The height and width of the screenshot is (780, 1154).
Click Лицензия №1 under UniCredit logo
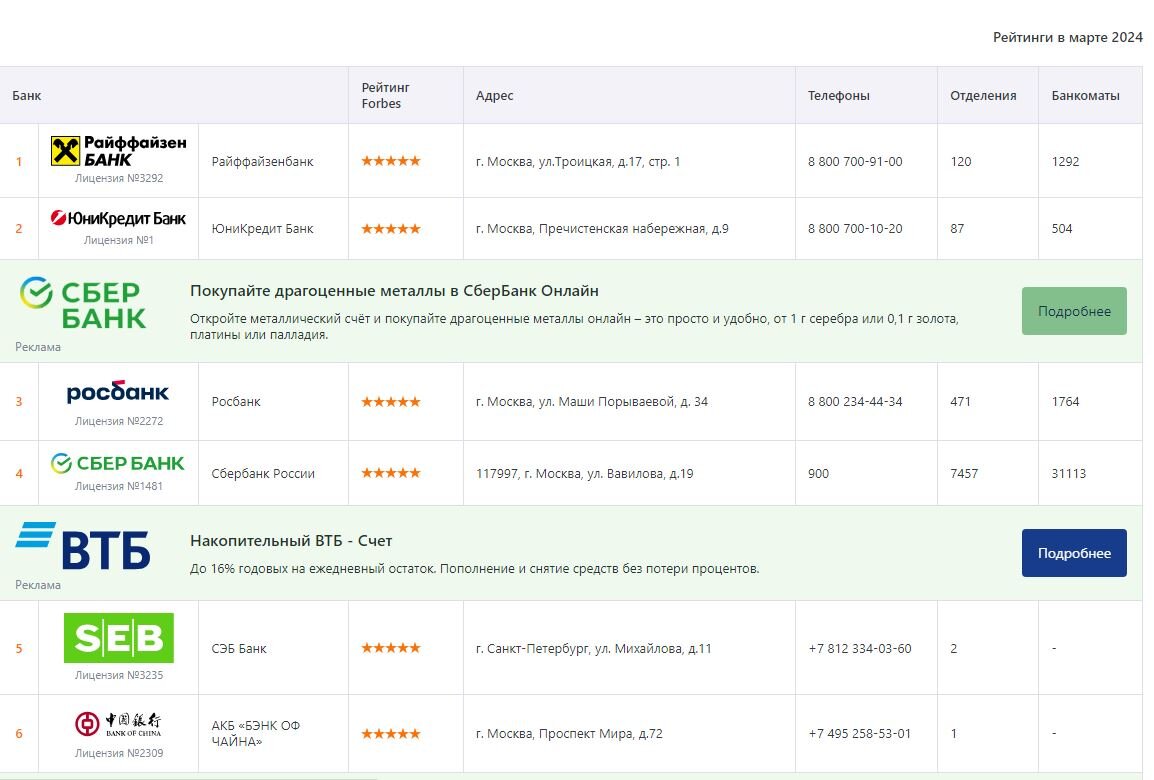pyautogui.click(x=118, y=241)
